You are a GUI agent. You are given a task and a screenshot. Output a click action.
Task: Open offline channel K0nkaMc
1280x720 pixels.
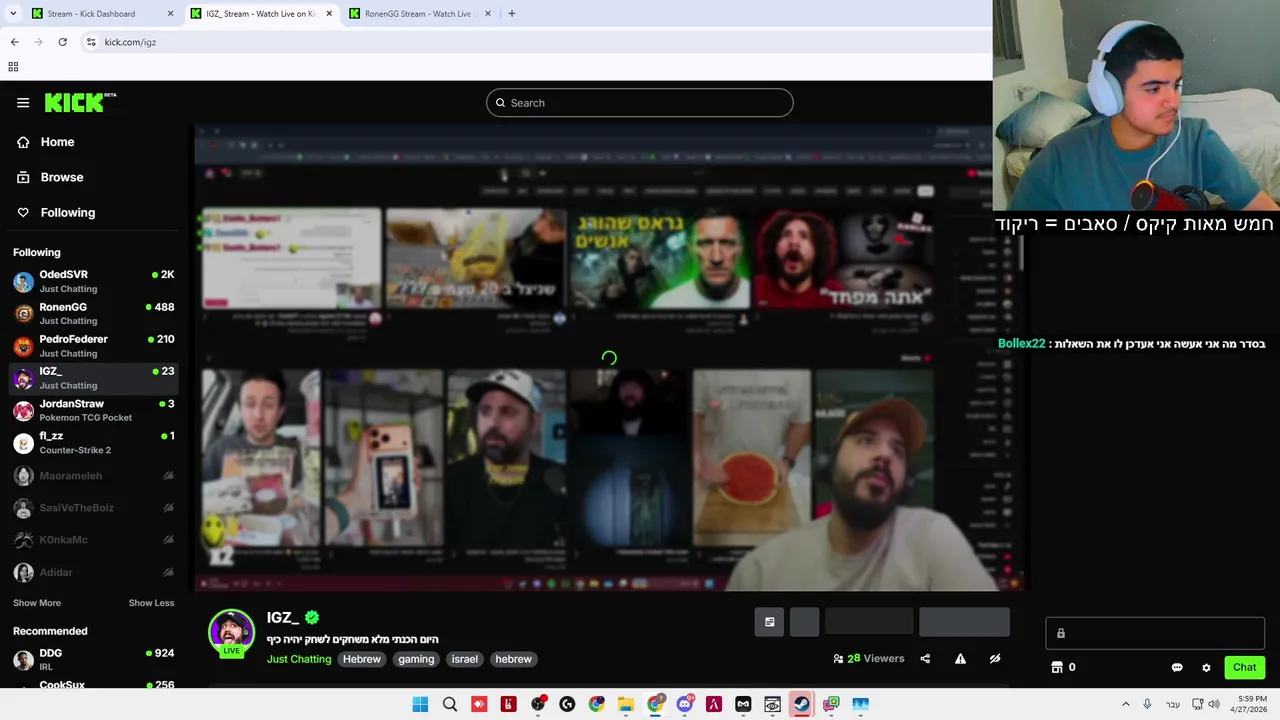[94, 540]
